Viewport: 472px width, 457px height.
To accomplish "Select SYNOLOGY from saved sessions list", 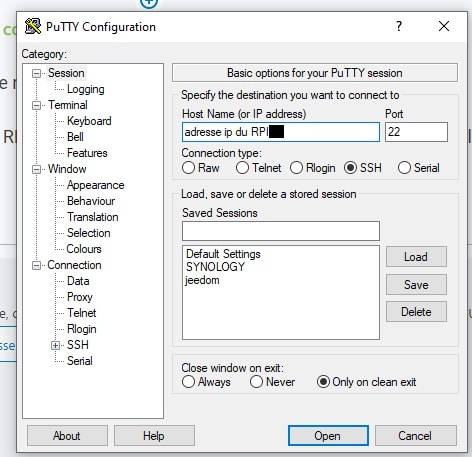I will [x=215, y=267].
